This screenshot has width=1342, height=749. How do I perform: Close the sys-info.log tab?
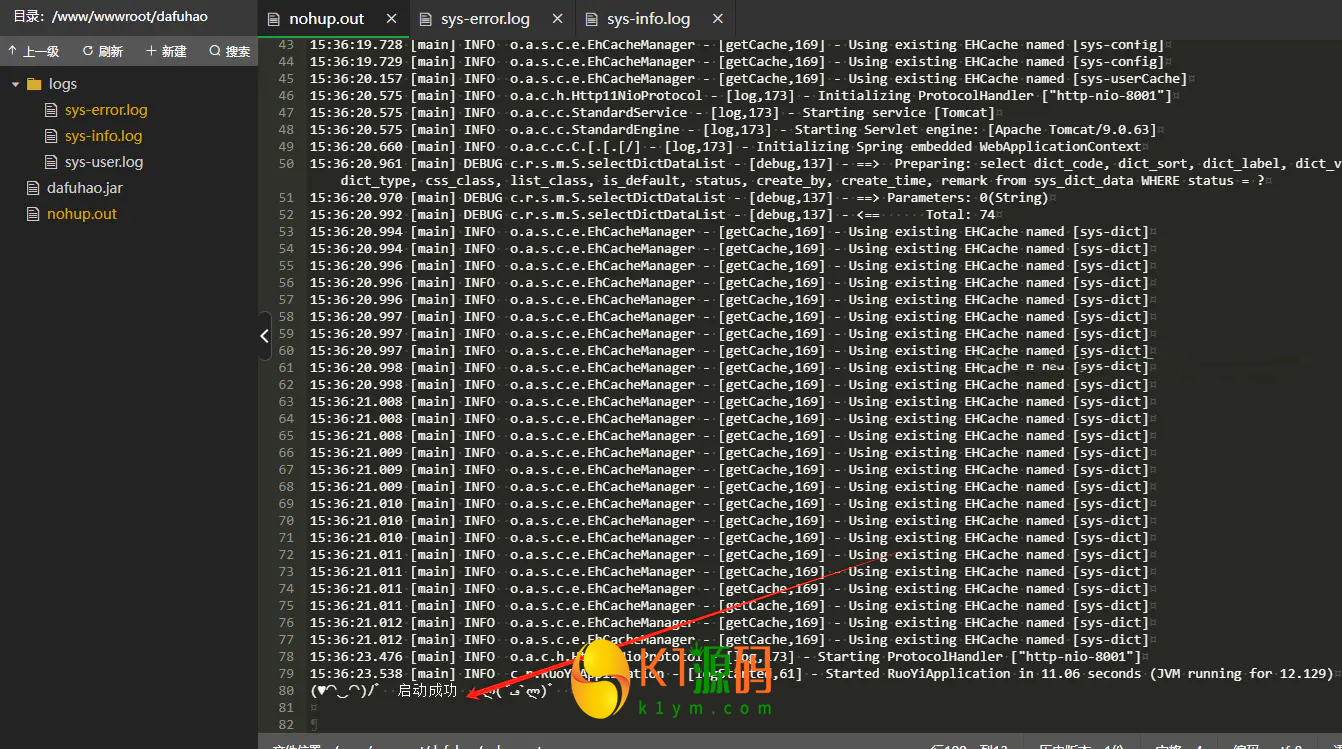pyautogui.click(x=716, y=19)
